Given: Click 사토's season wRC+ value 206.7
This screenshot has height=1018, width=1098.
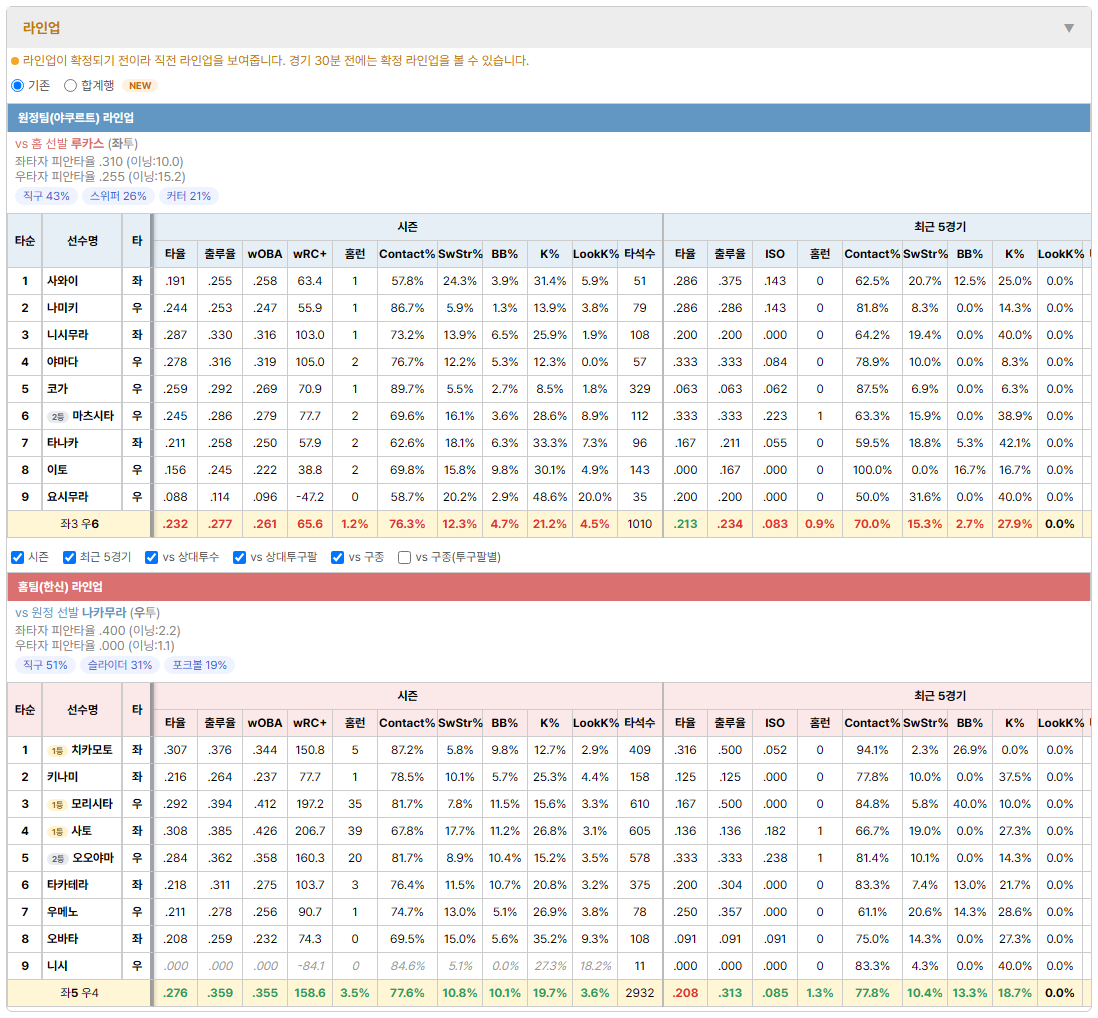Looking at the screenshot, I should coord(310,831).
